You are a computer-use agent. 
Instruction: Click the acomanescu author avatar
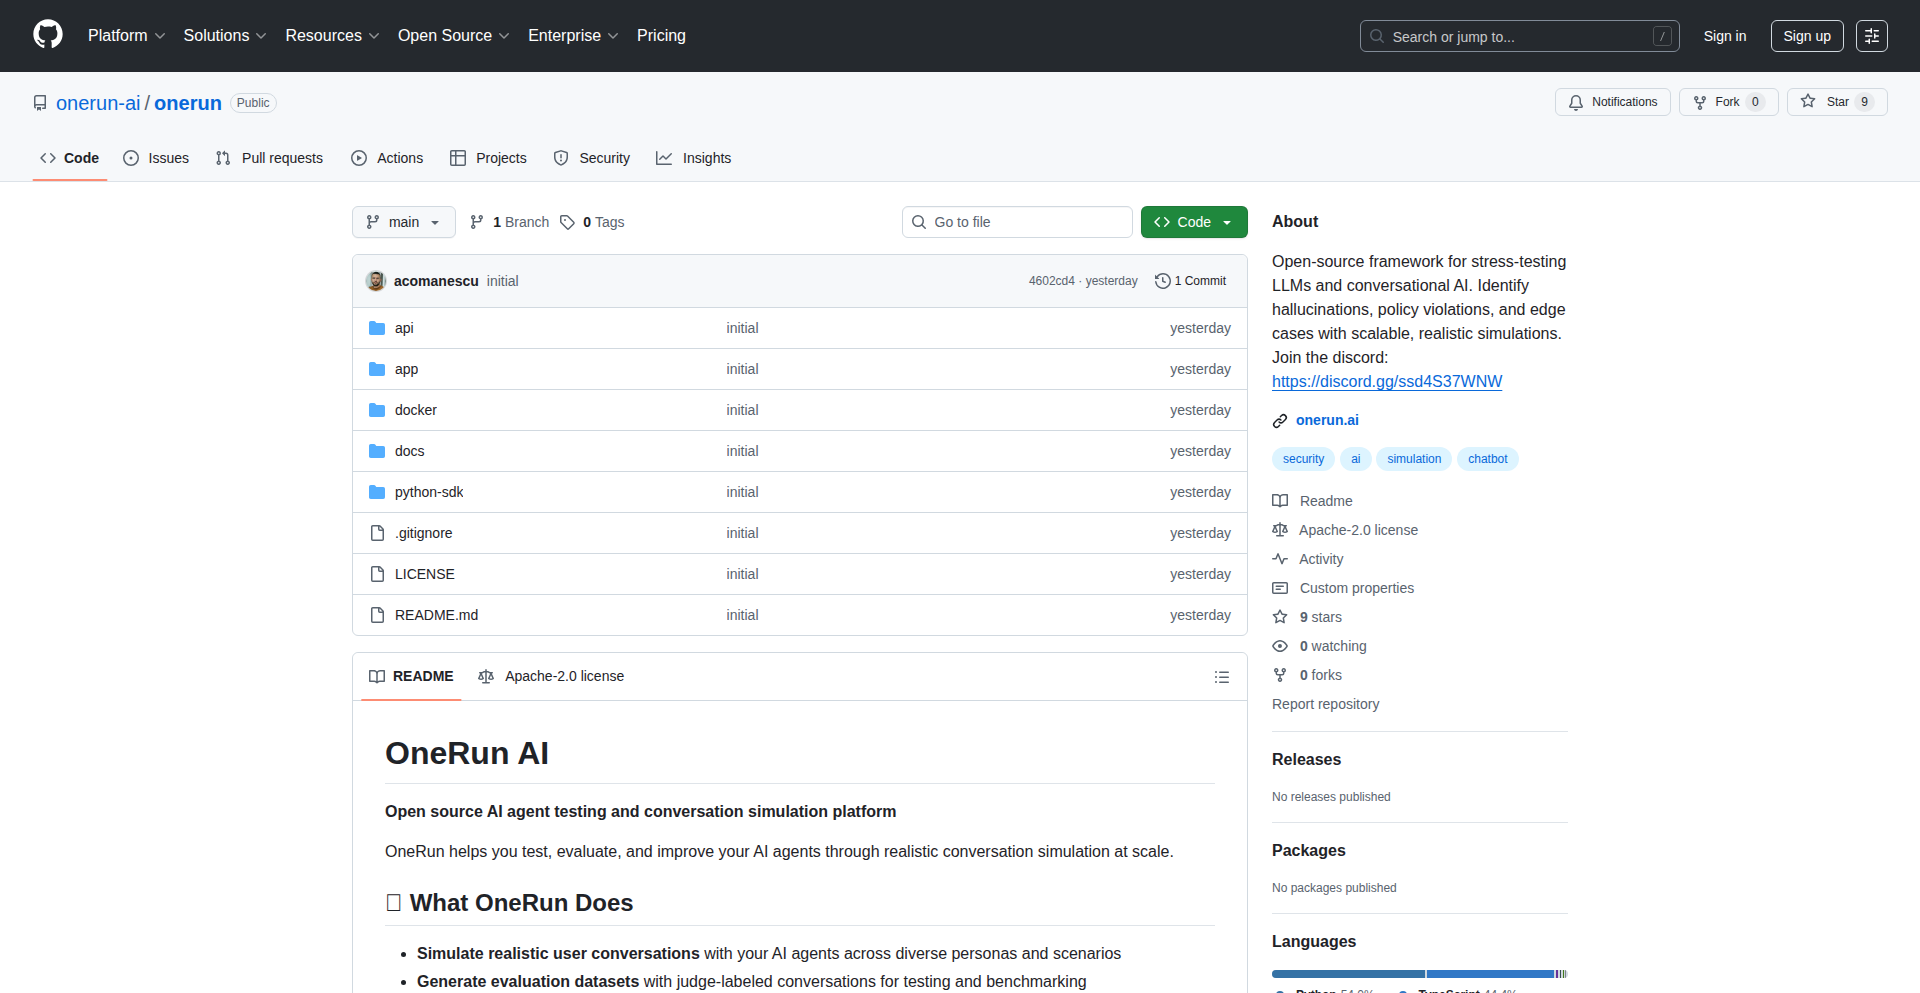click(376, 281)
